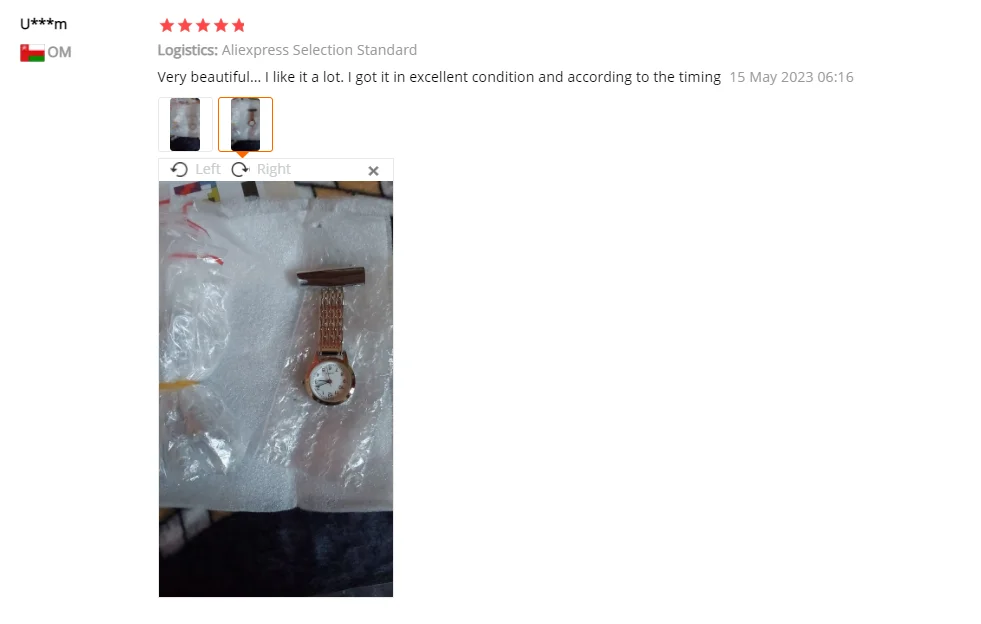The width and height of the screenshot is (981, 624).
Task: Click the review text "Very beautiful..."
Action: click(x=439, y=77)
